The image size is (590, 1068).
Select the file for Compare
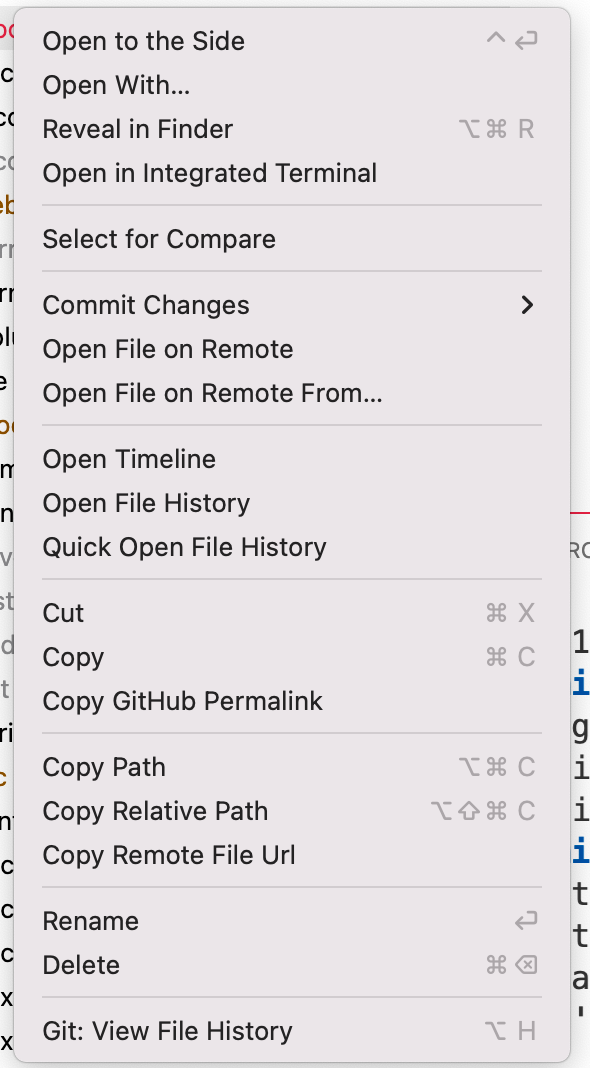(x=159, y=239)
